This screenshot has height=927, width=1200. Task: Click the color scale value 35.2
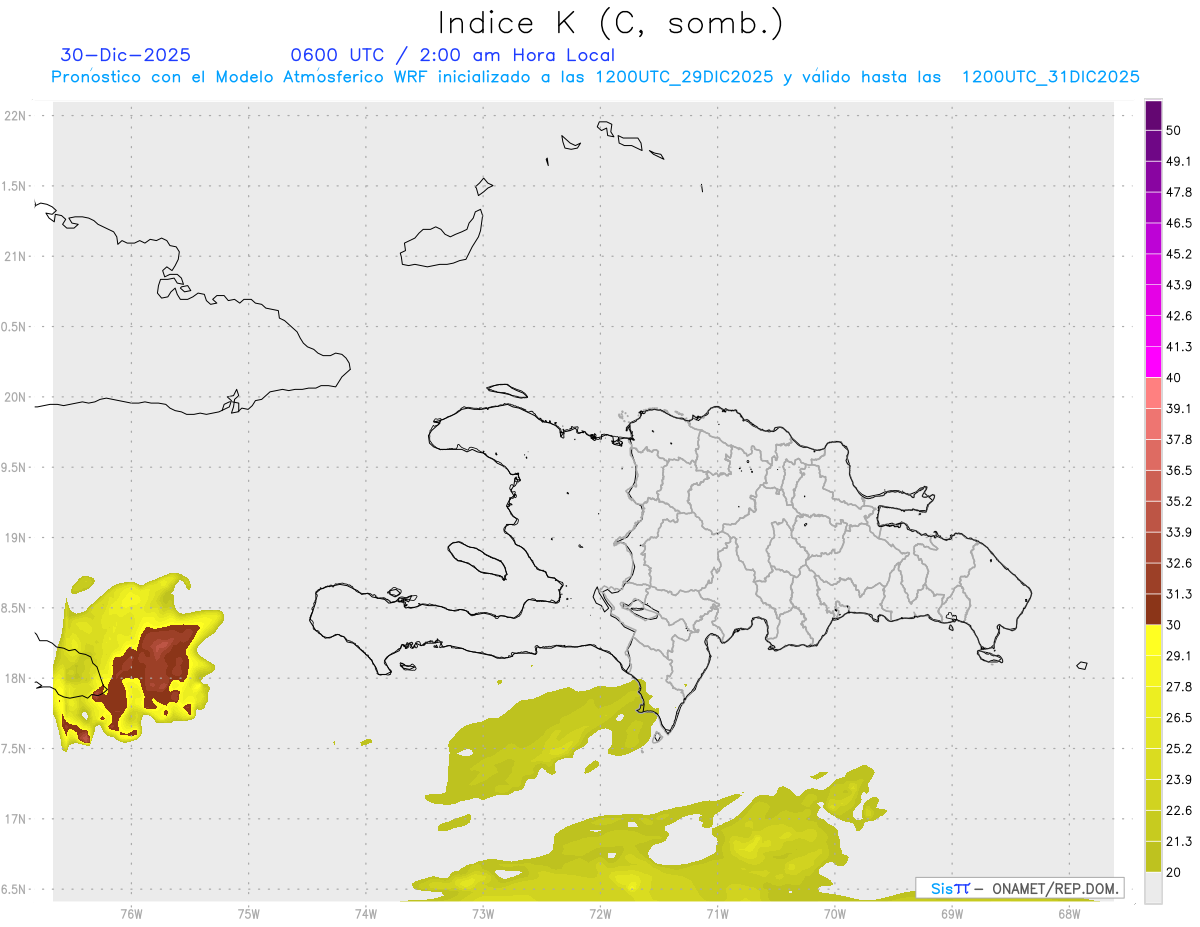tap(1179, 501)
